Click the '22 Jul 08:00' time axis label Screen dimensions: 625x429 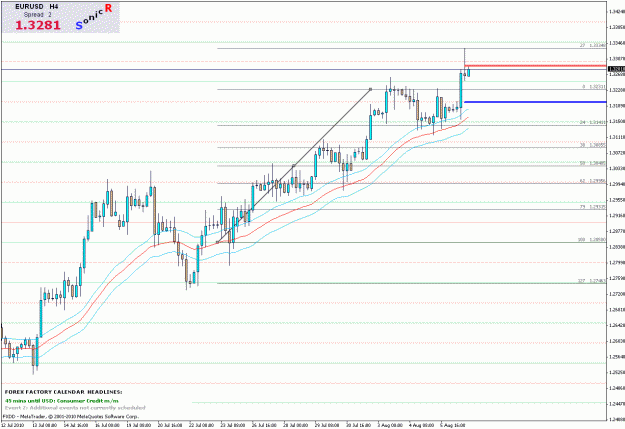[x=201, y=425]
